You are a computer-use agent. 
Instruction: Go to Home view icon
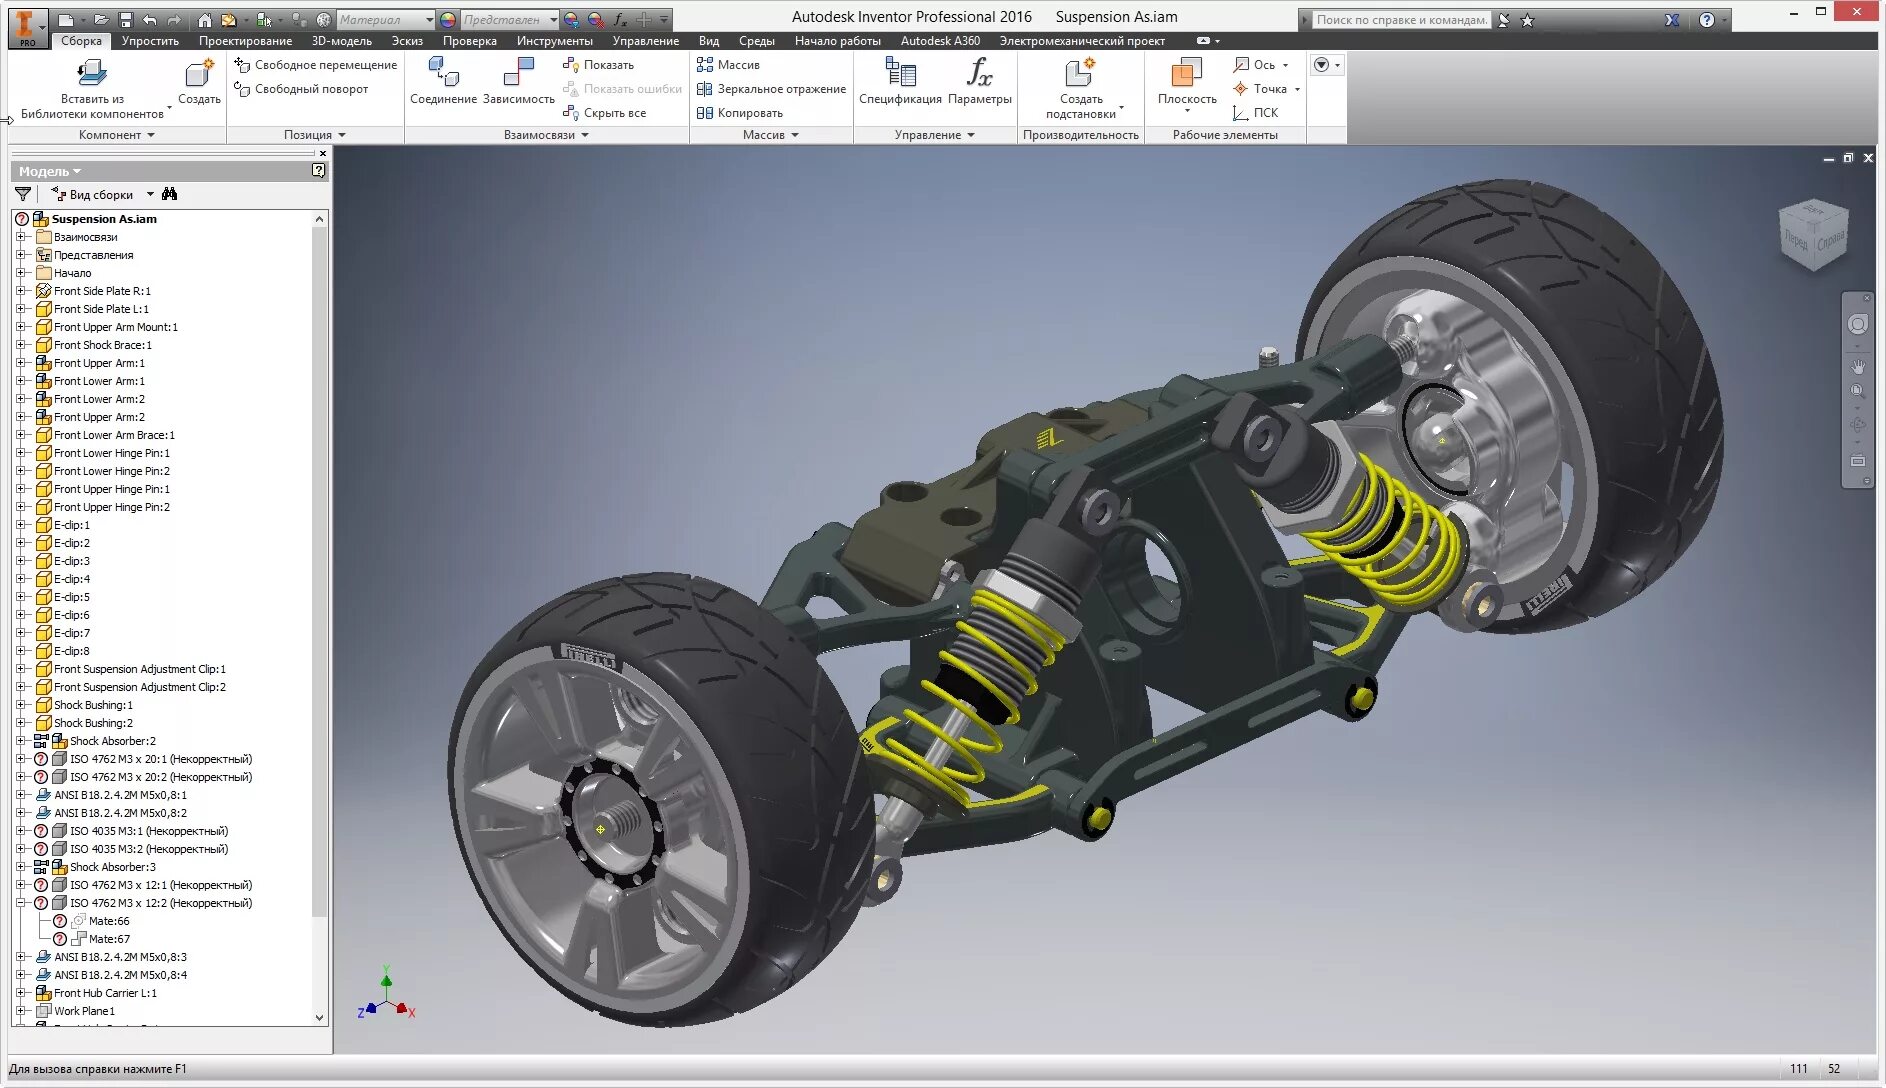point(205,20)
